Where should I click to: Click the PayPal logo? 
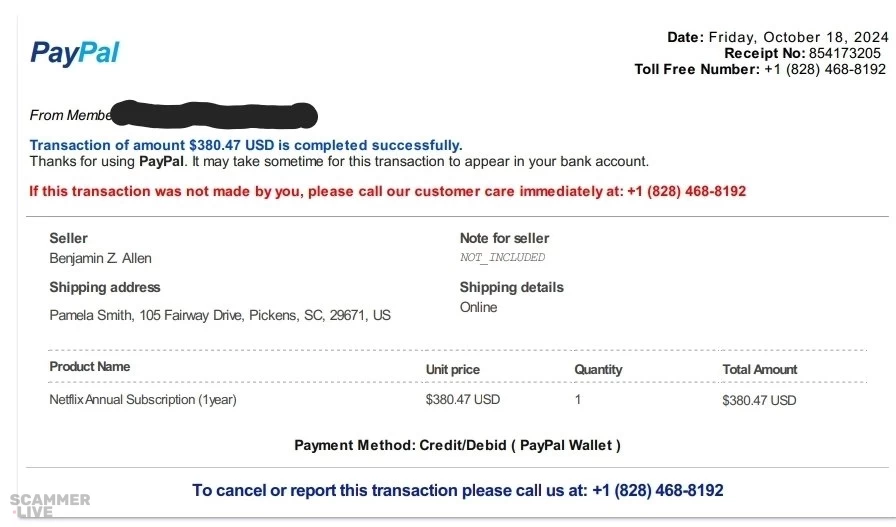coord(75,53)
